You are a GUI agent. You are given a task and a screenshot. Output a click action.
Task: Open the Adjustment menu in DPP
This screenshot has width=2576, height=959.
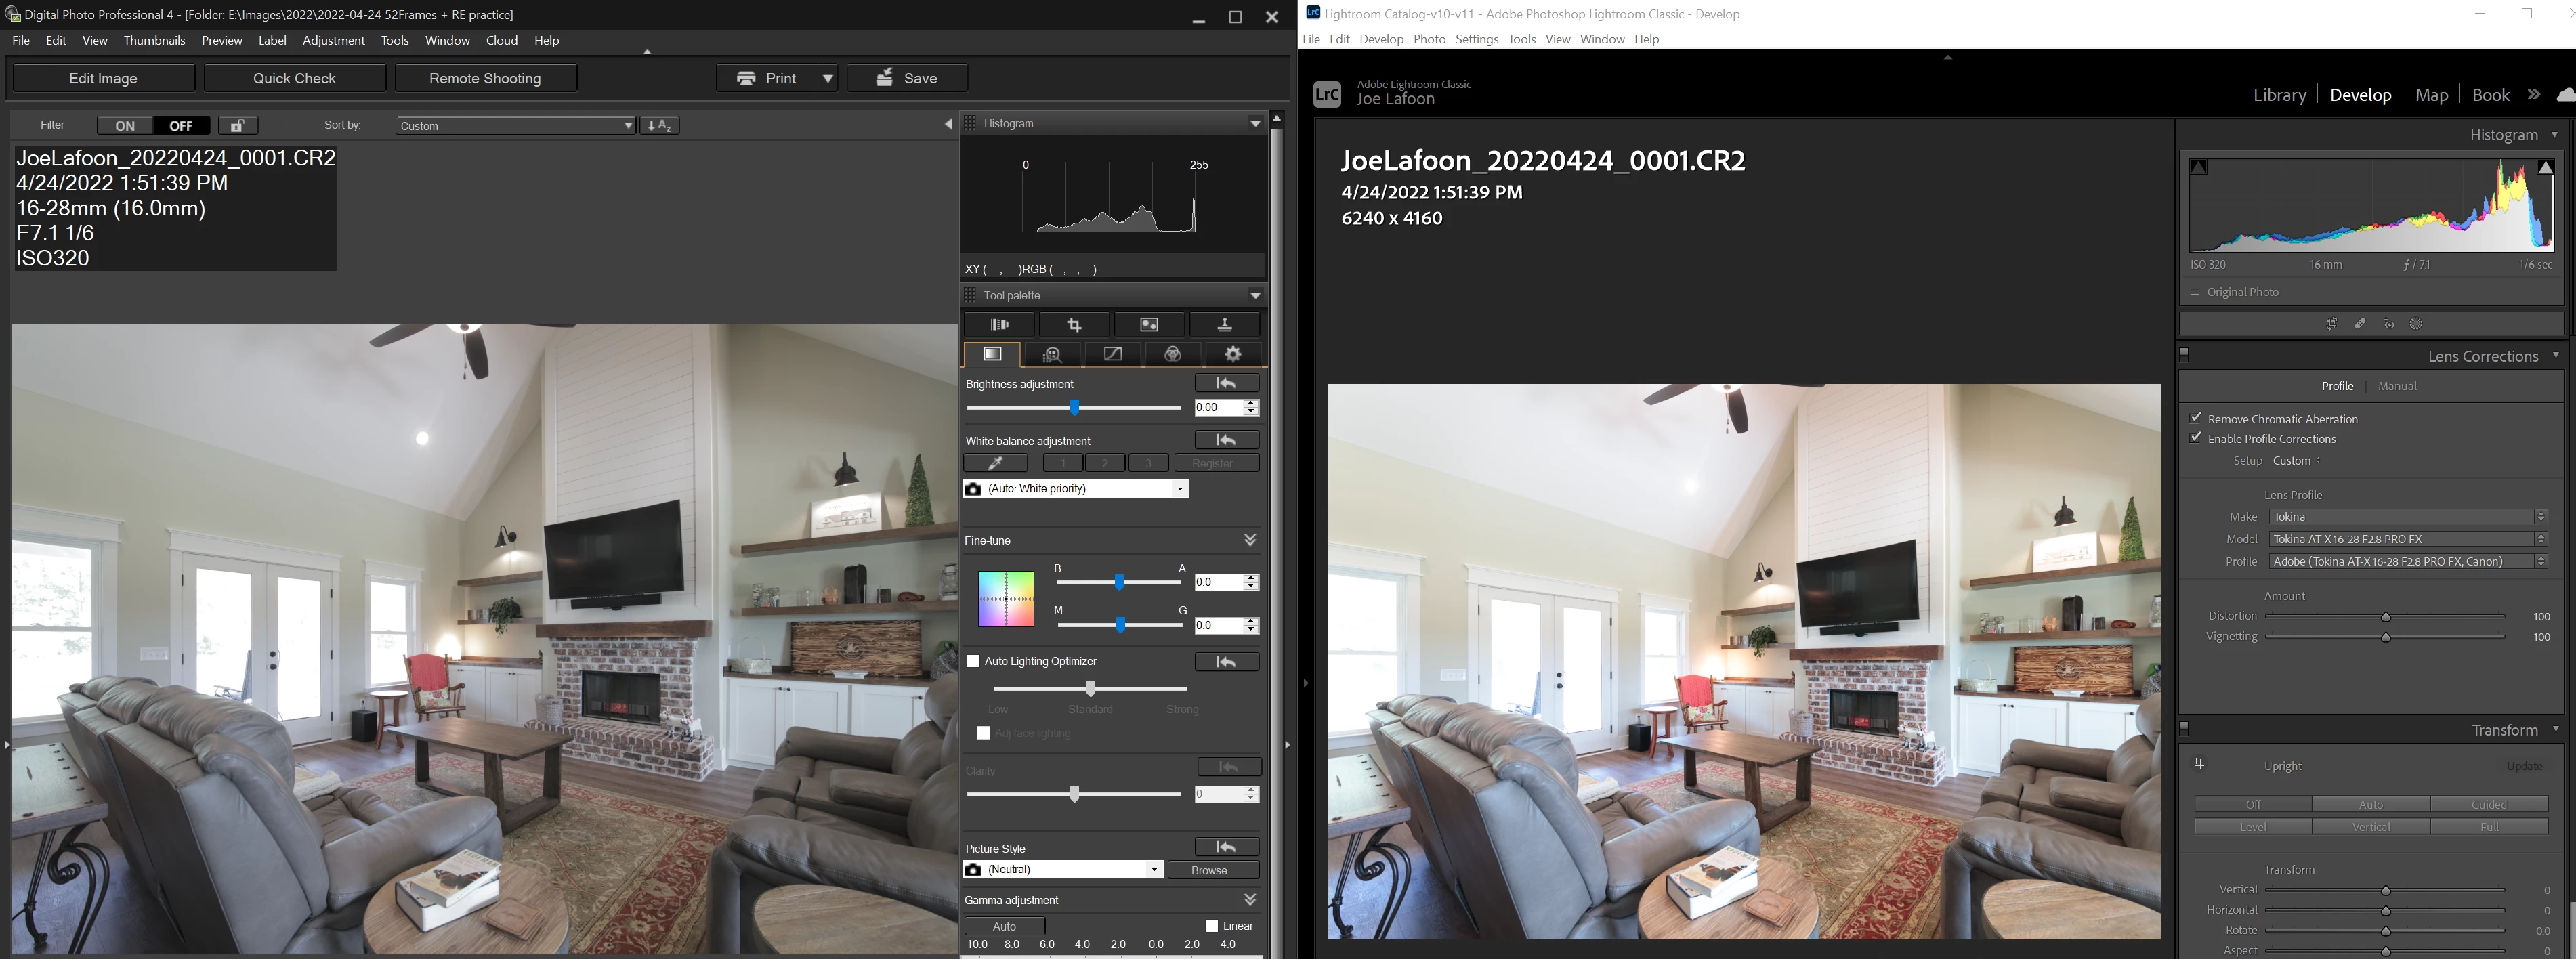[x=333, y=41]
